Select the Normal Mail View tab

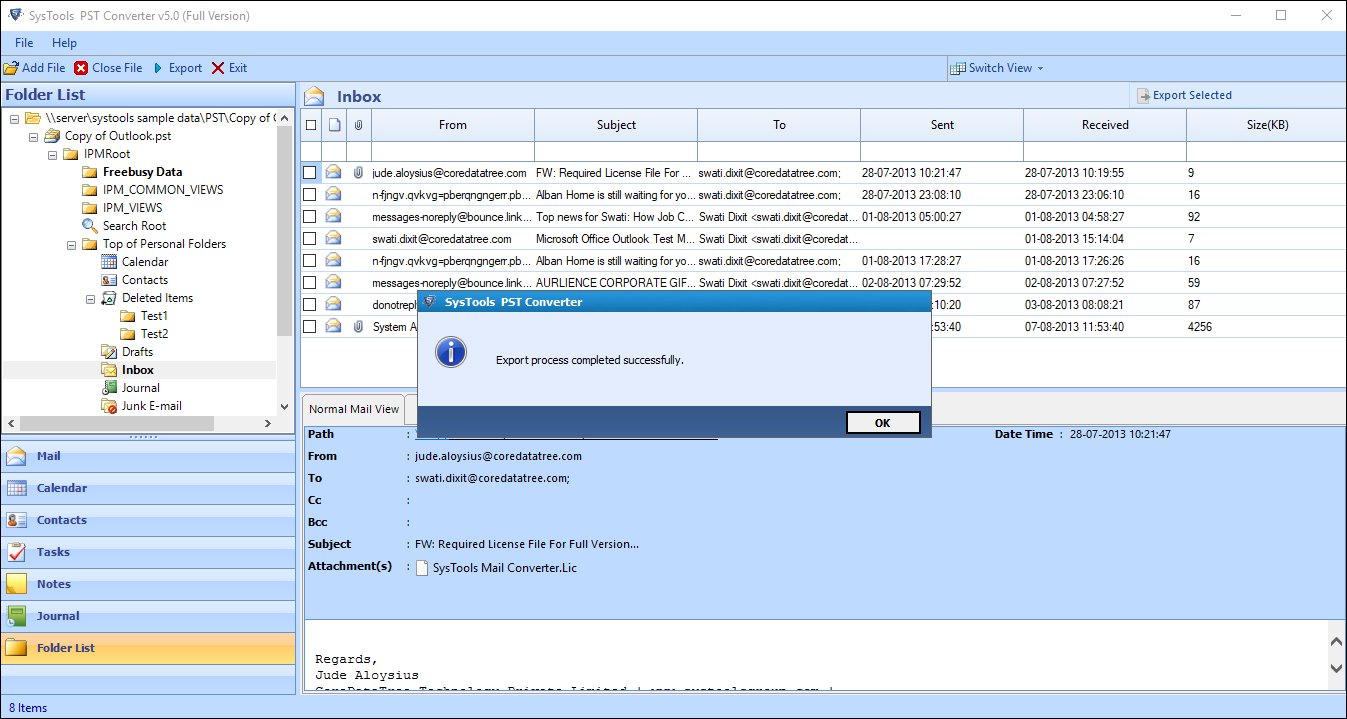click(x=354, y=409)
